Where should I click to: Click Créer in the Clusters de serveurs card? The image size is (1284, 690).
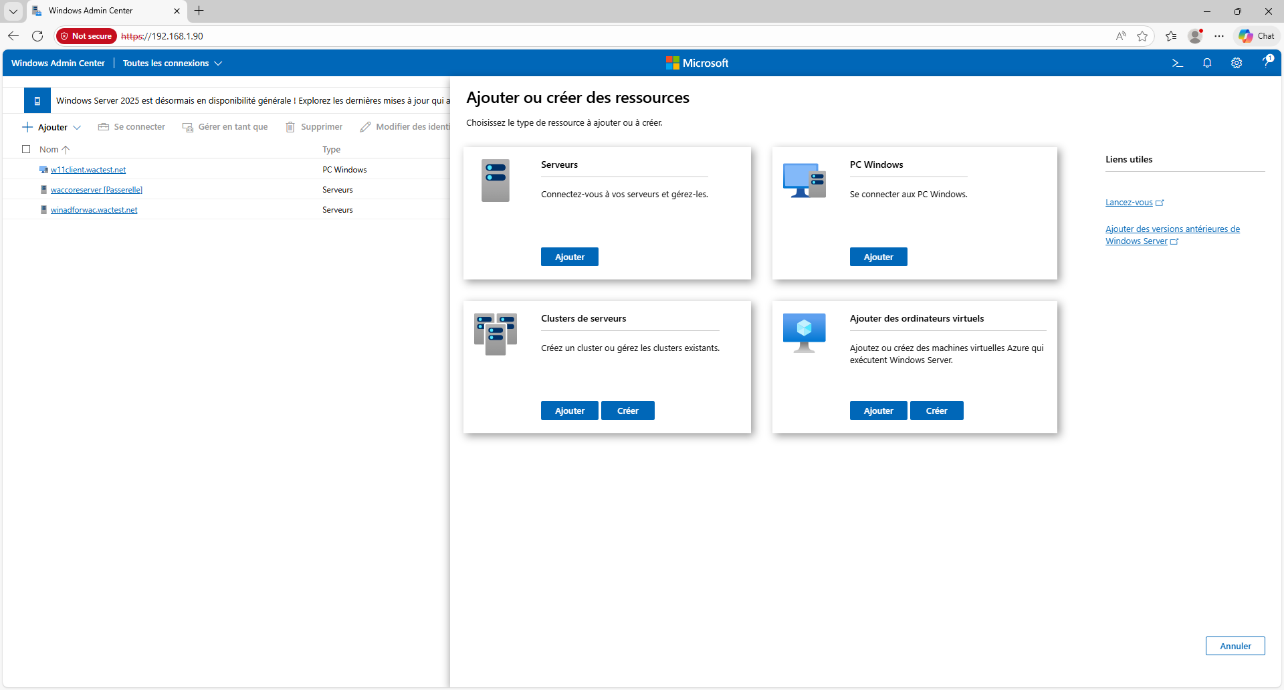(x=628, y=411)
